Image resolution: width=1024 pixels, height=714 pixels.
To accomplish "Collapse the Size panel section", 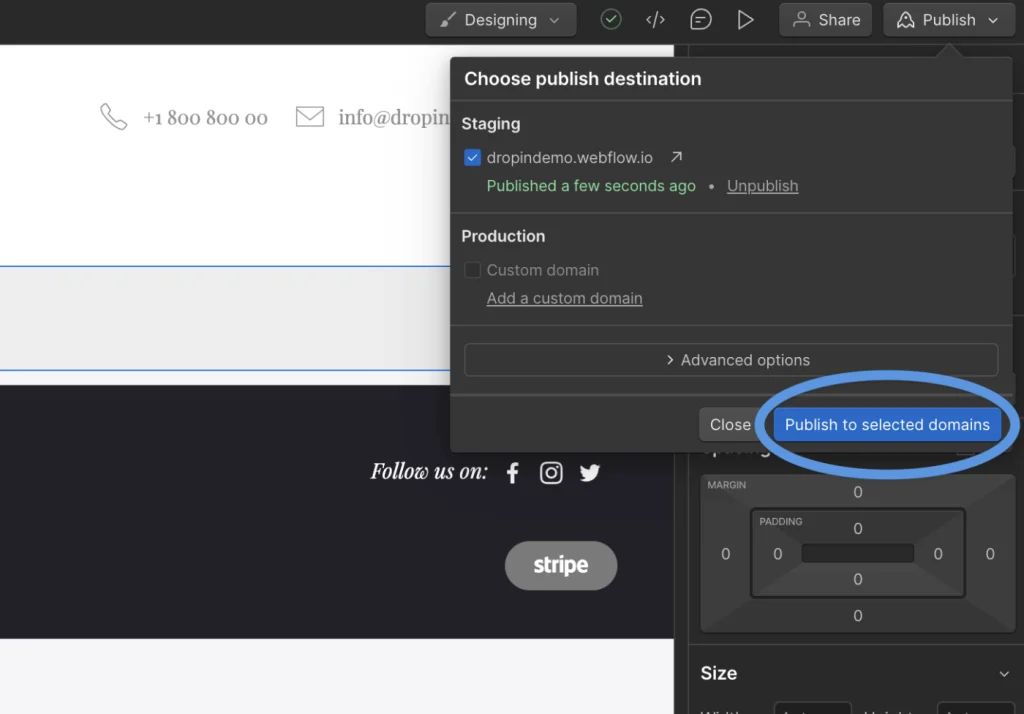I will [1005, 674].
